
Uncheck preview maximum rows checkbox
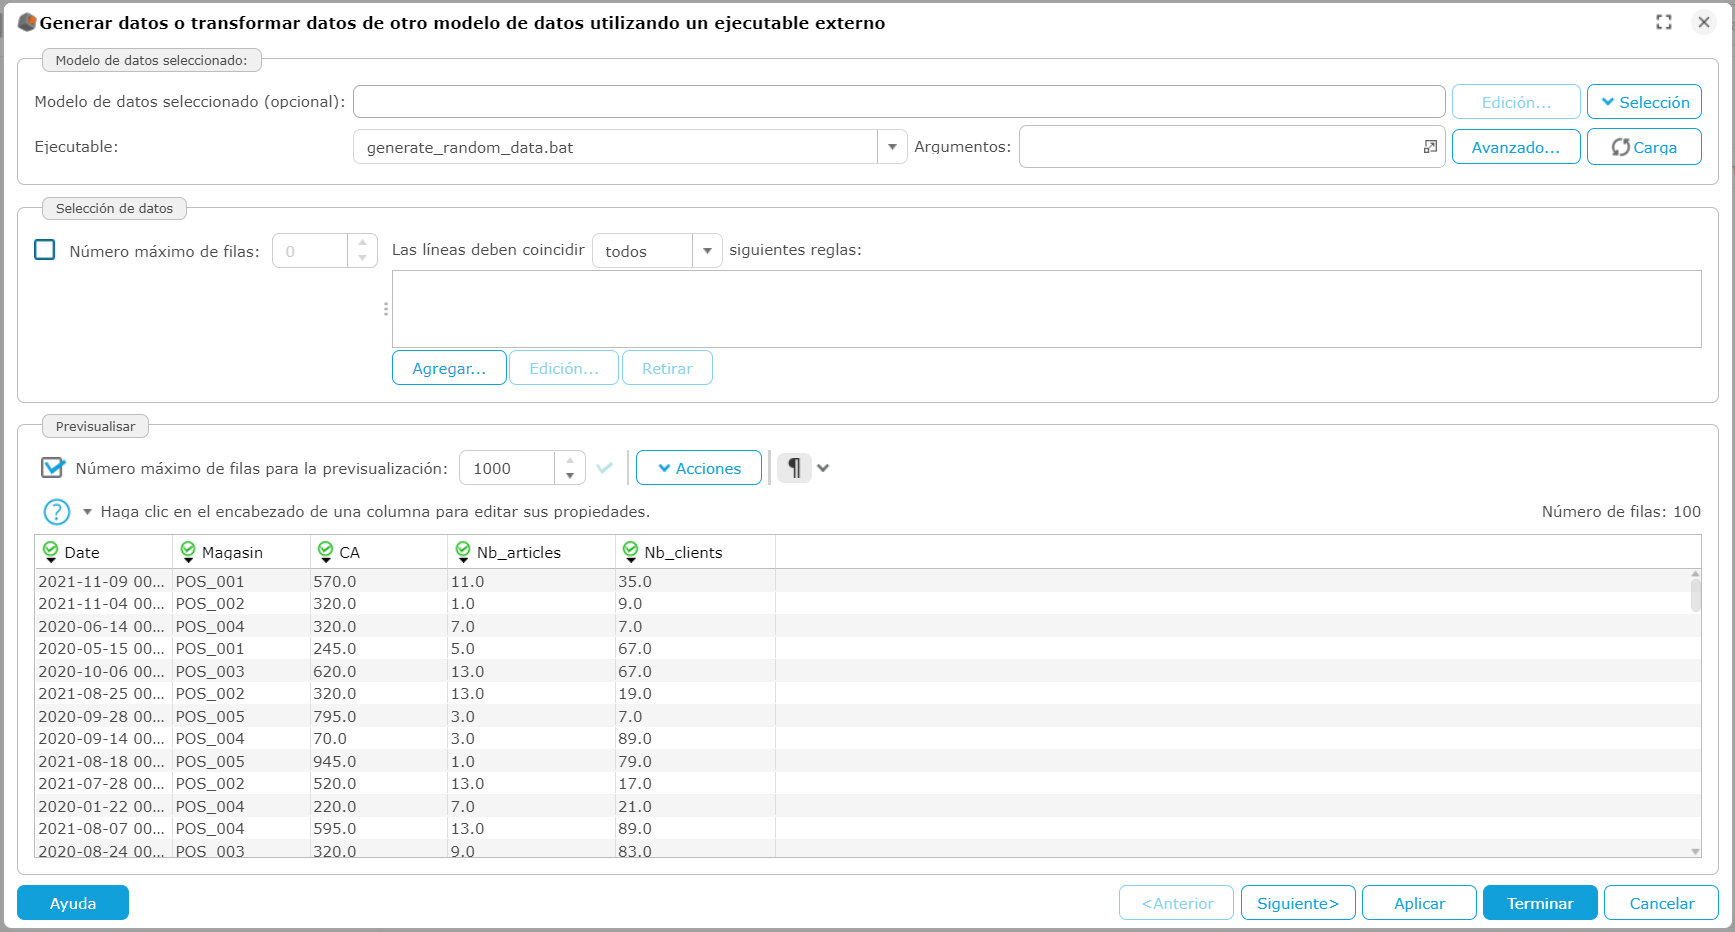click(53, 467)
